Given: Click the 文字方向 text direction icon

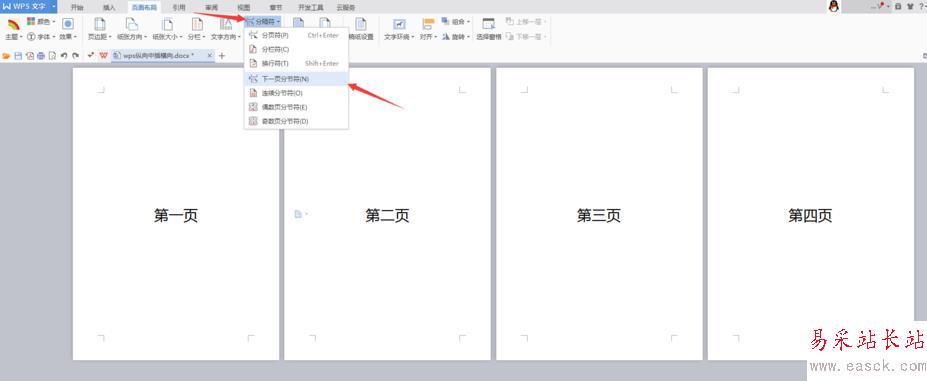Looking at the screenshot, I should tap(226, 24).
